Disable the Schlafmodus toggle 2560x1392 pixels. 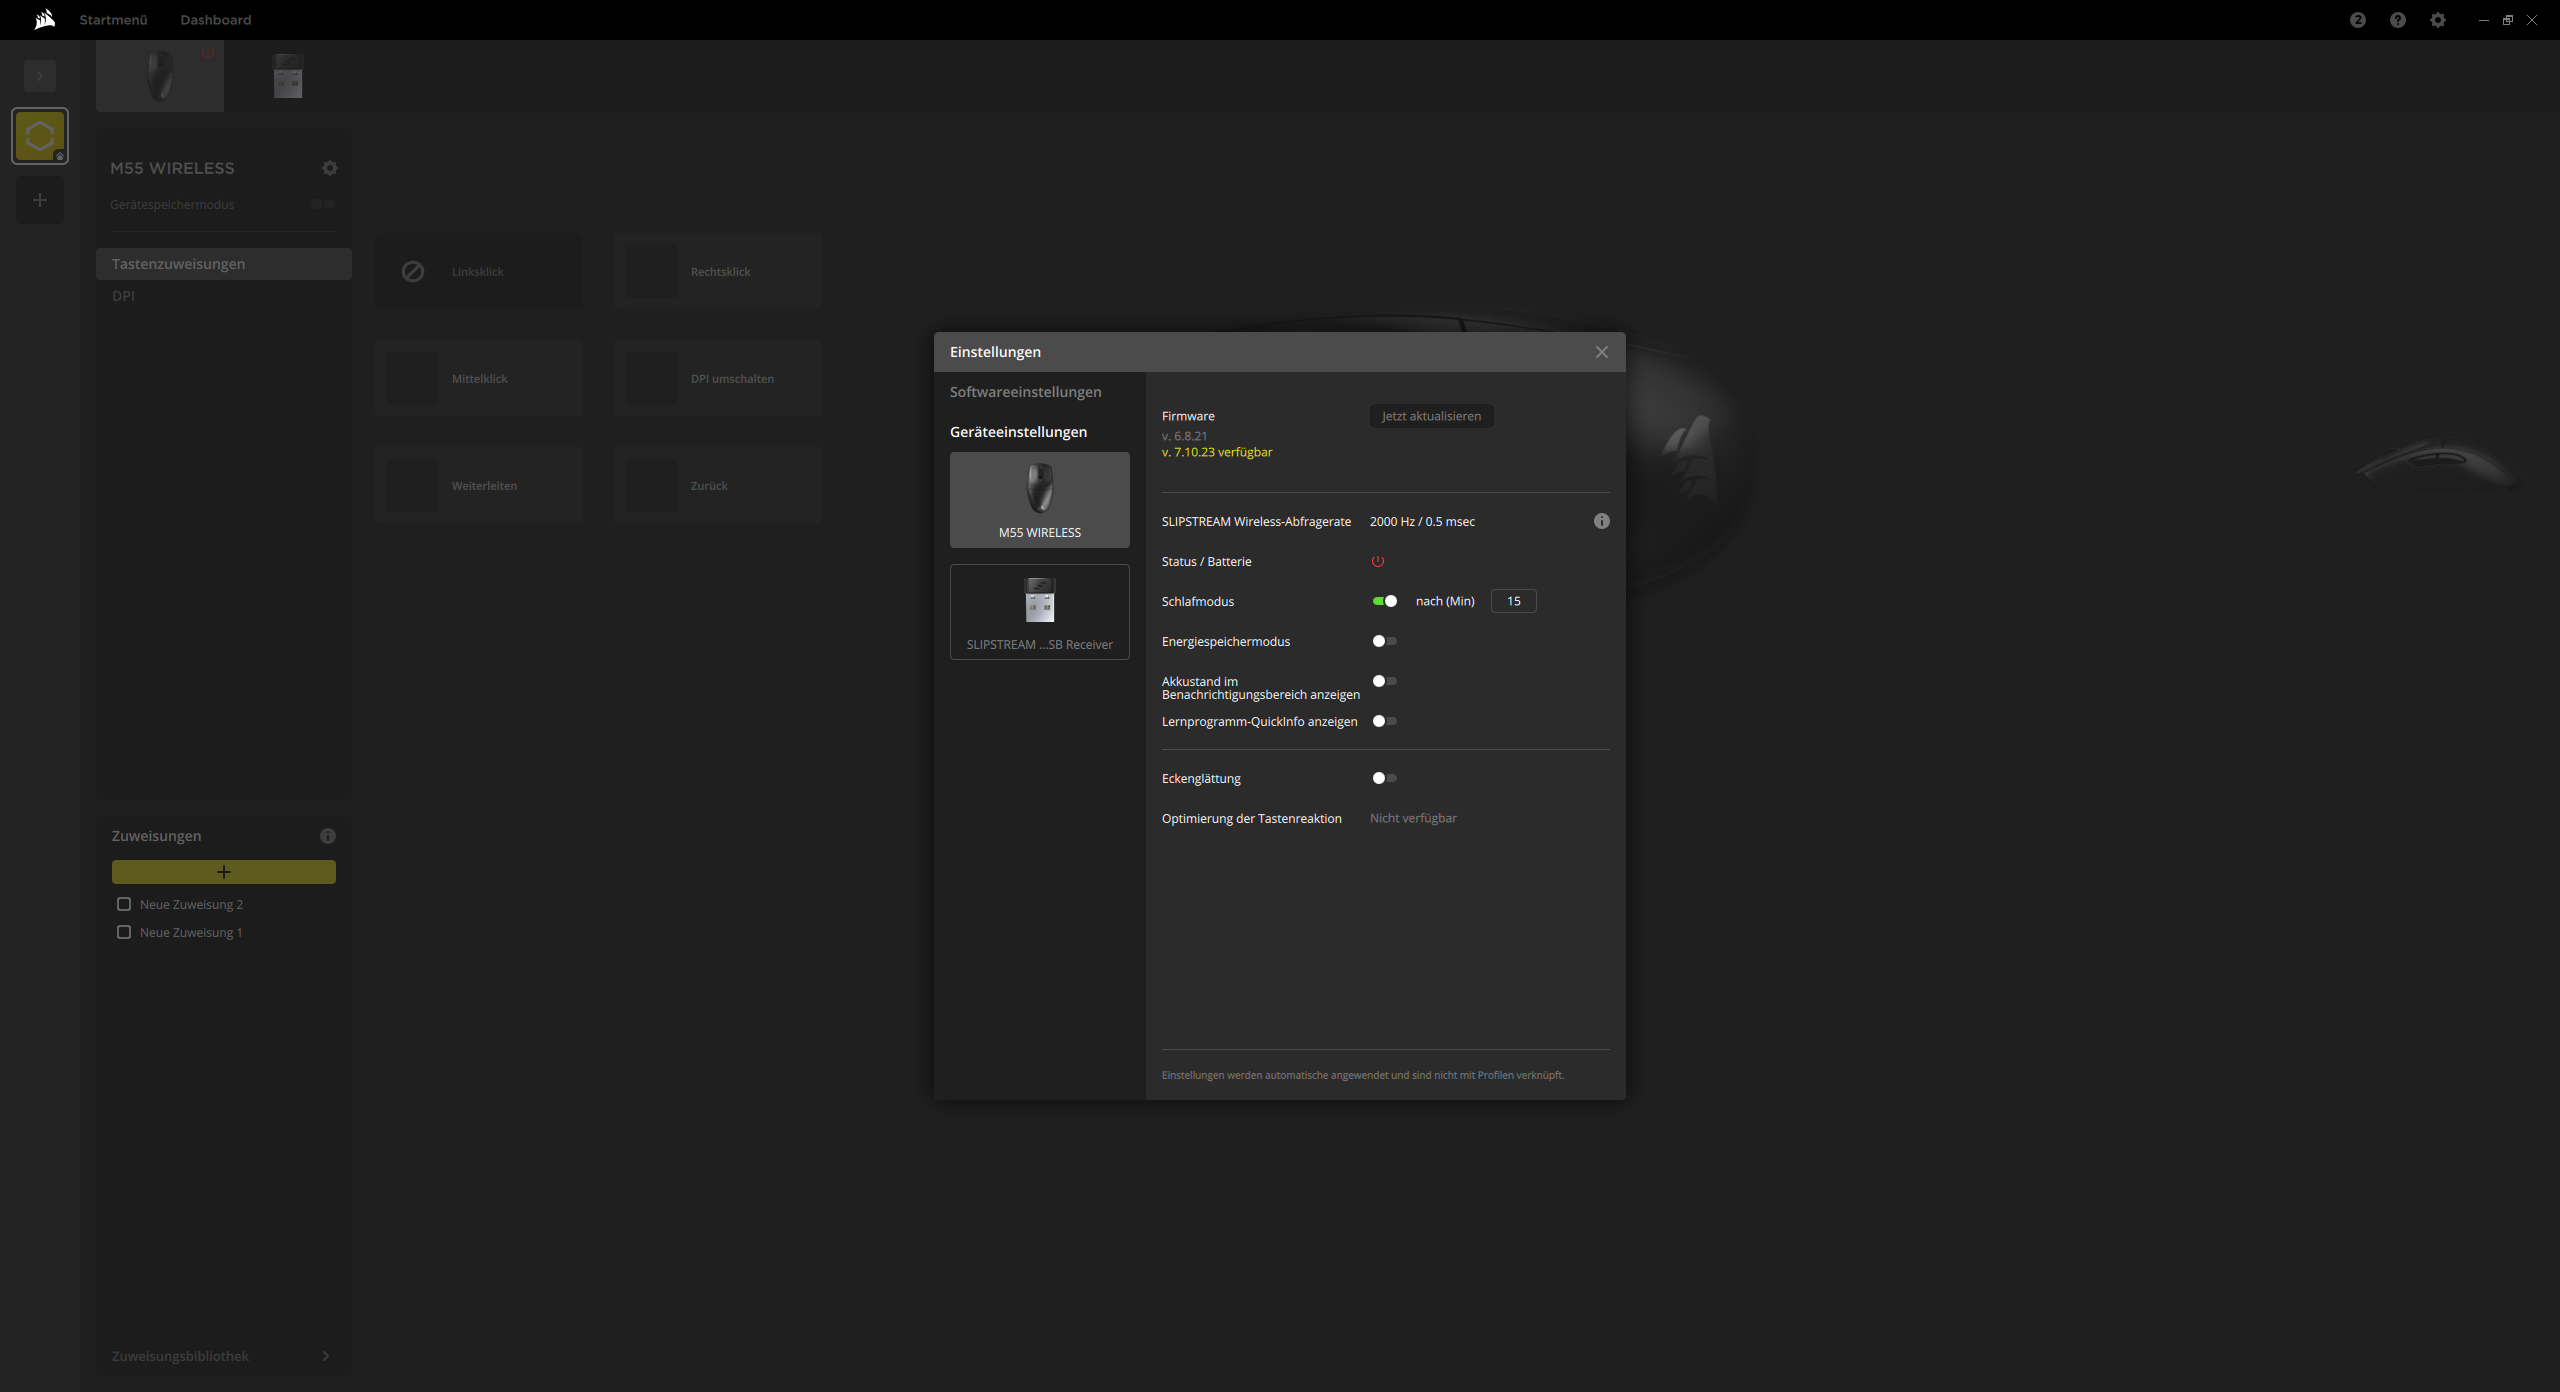click(1384, 601)
